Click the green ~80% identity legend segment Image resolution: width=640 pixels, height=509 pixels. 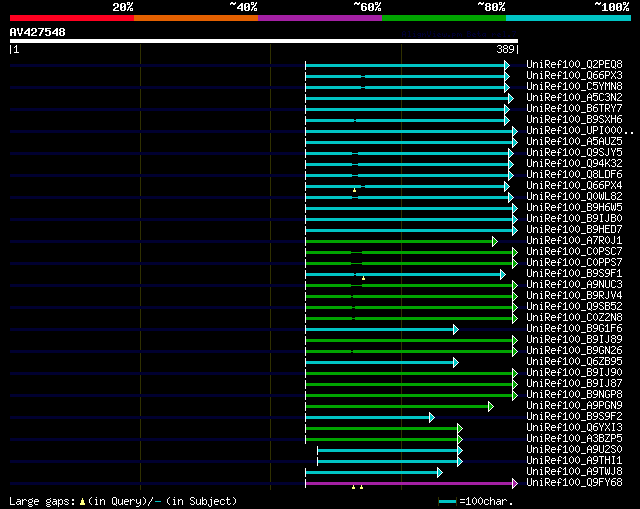click(x=443, y=18)
